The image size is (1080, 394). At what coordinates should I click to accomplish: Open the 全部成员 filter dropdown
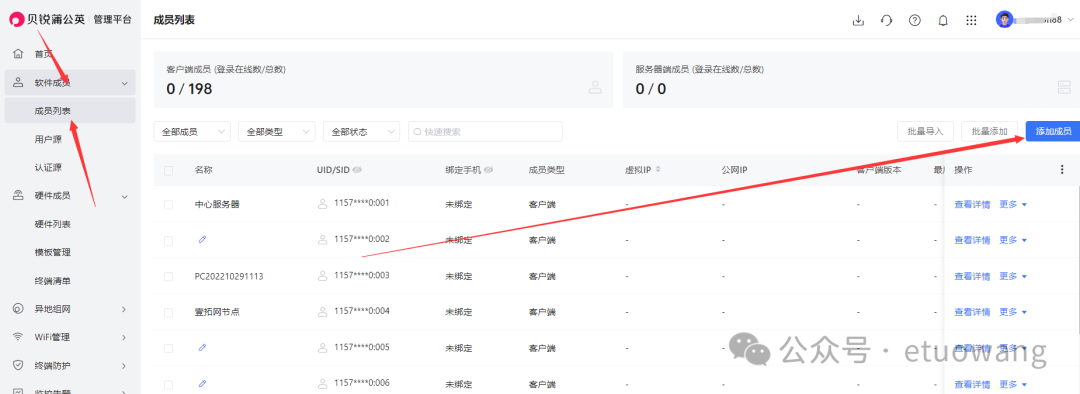[x=192, y=132]
